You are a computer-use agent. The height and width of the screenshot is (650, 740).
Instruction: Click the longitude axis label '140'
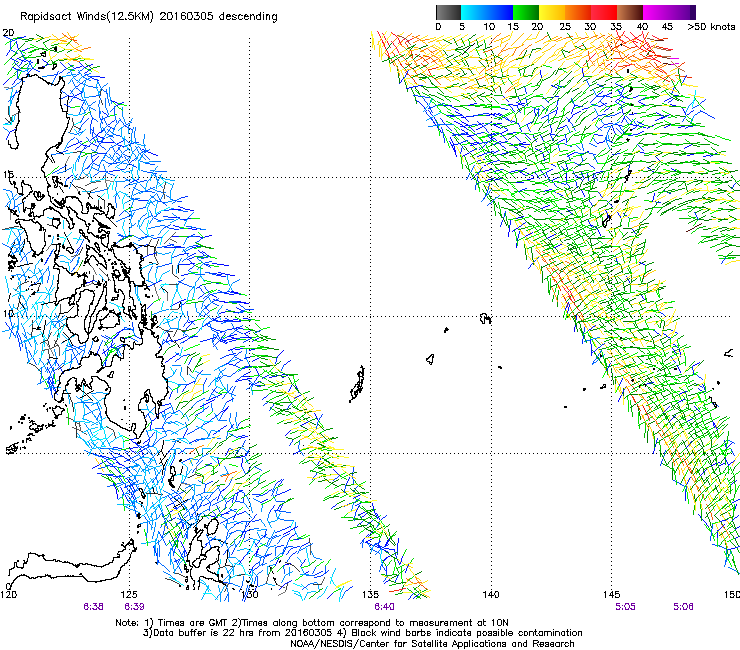coord(491,594)
